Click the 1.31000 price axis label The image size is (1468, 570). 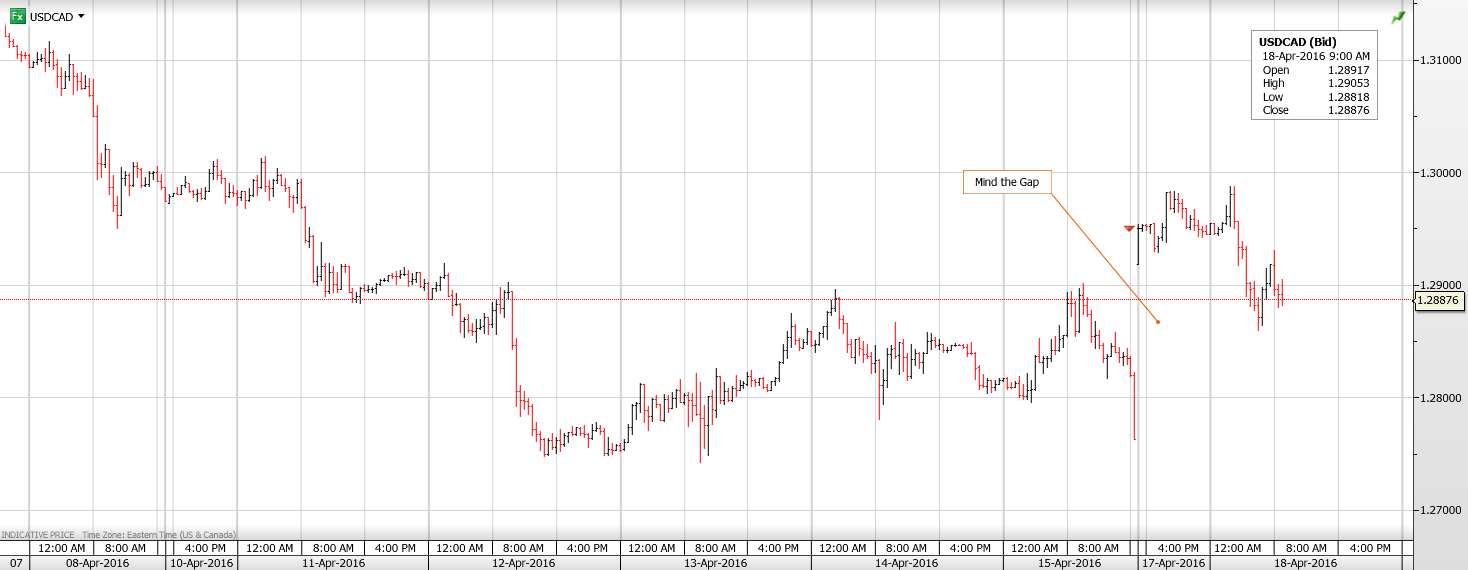tap(1440, 60)
